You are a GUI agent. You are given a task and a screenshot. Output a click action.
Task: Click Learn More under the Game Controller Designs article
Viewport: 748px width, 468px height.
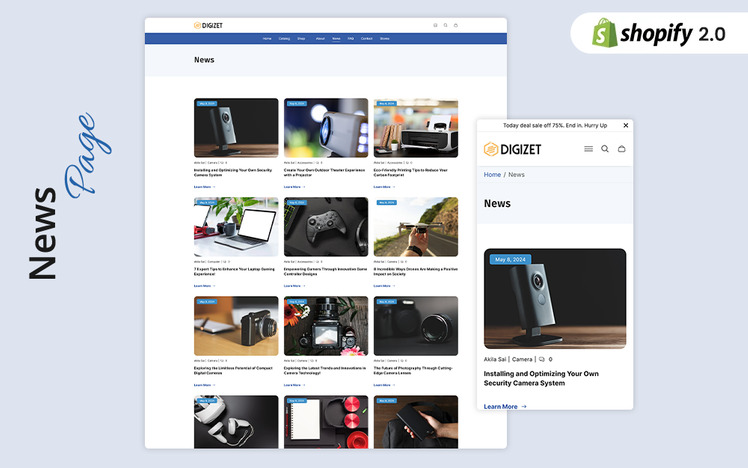(x=294, y=286)
